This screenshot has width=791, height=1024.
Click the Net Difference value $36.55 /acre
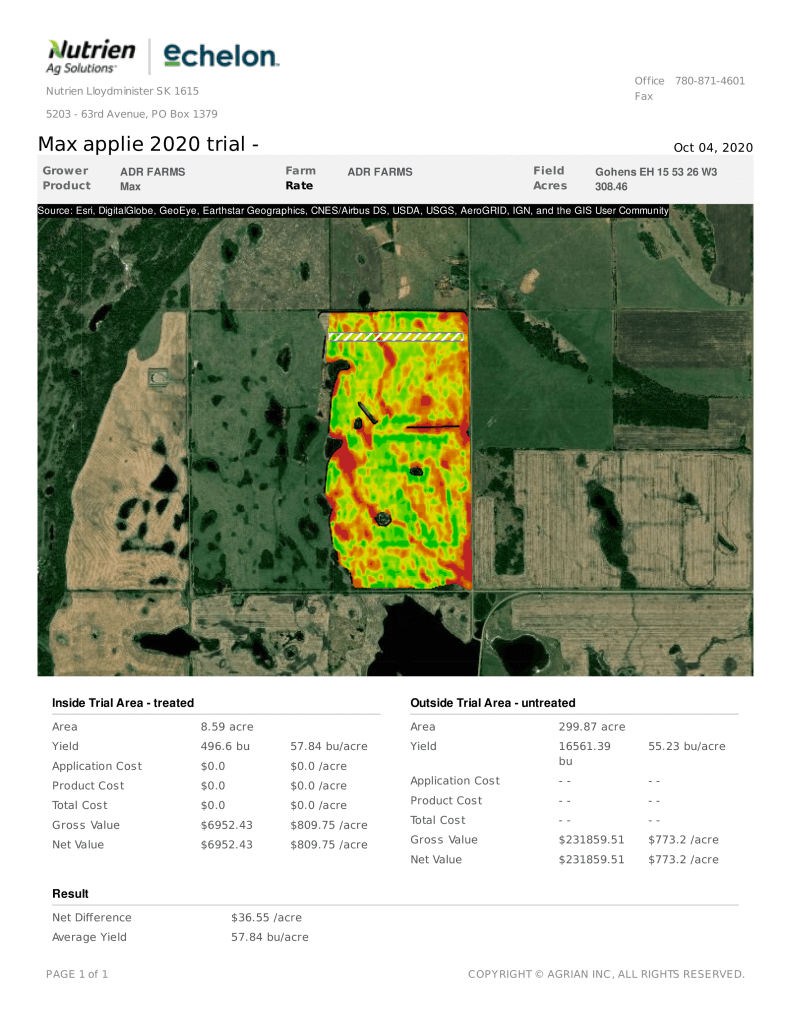point(266,917)
